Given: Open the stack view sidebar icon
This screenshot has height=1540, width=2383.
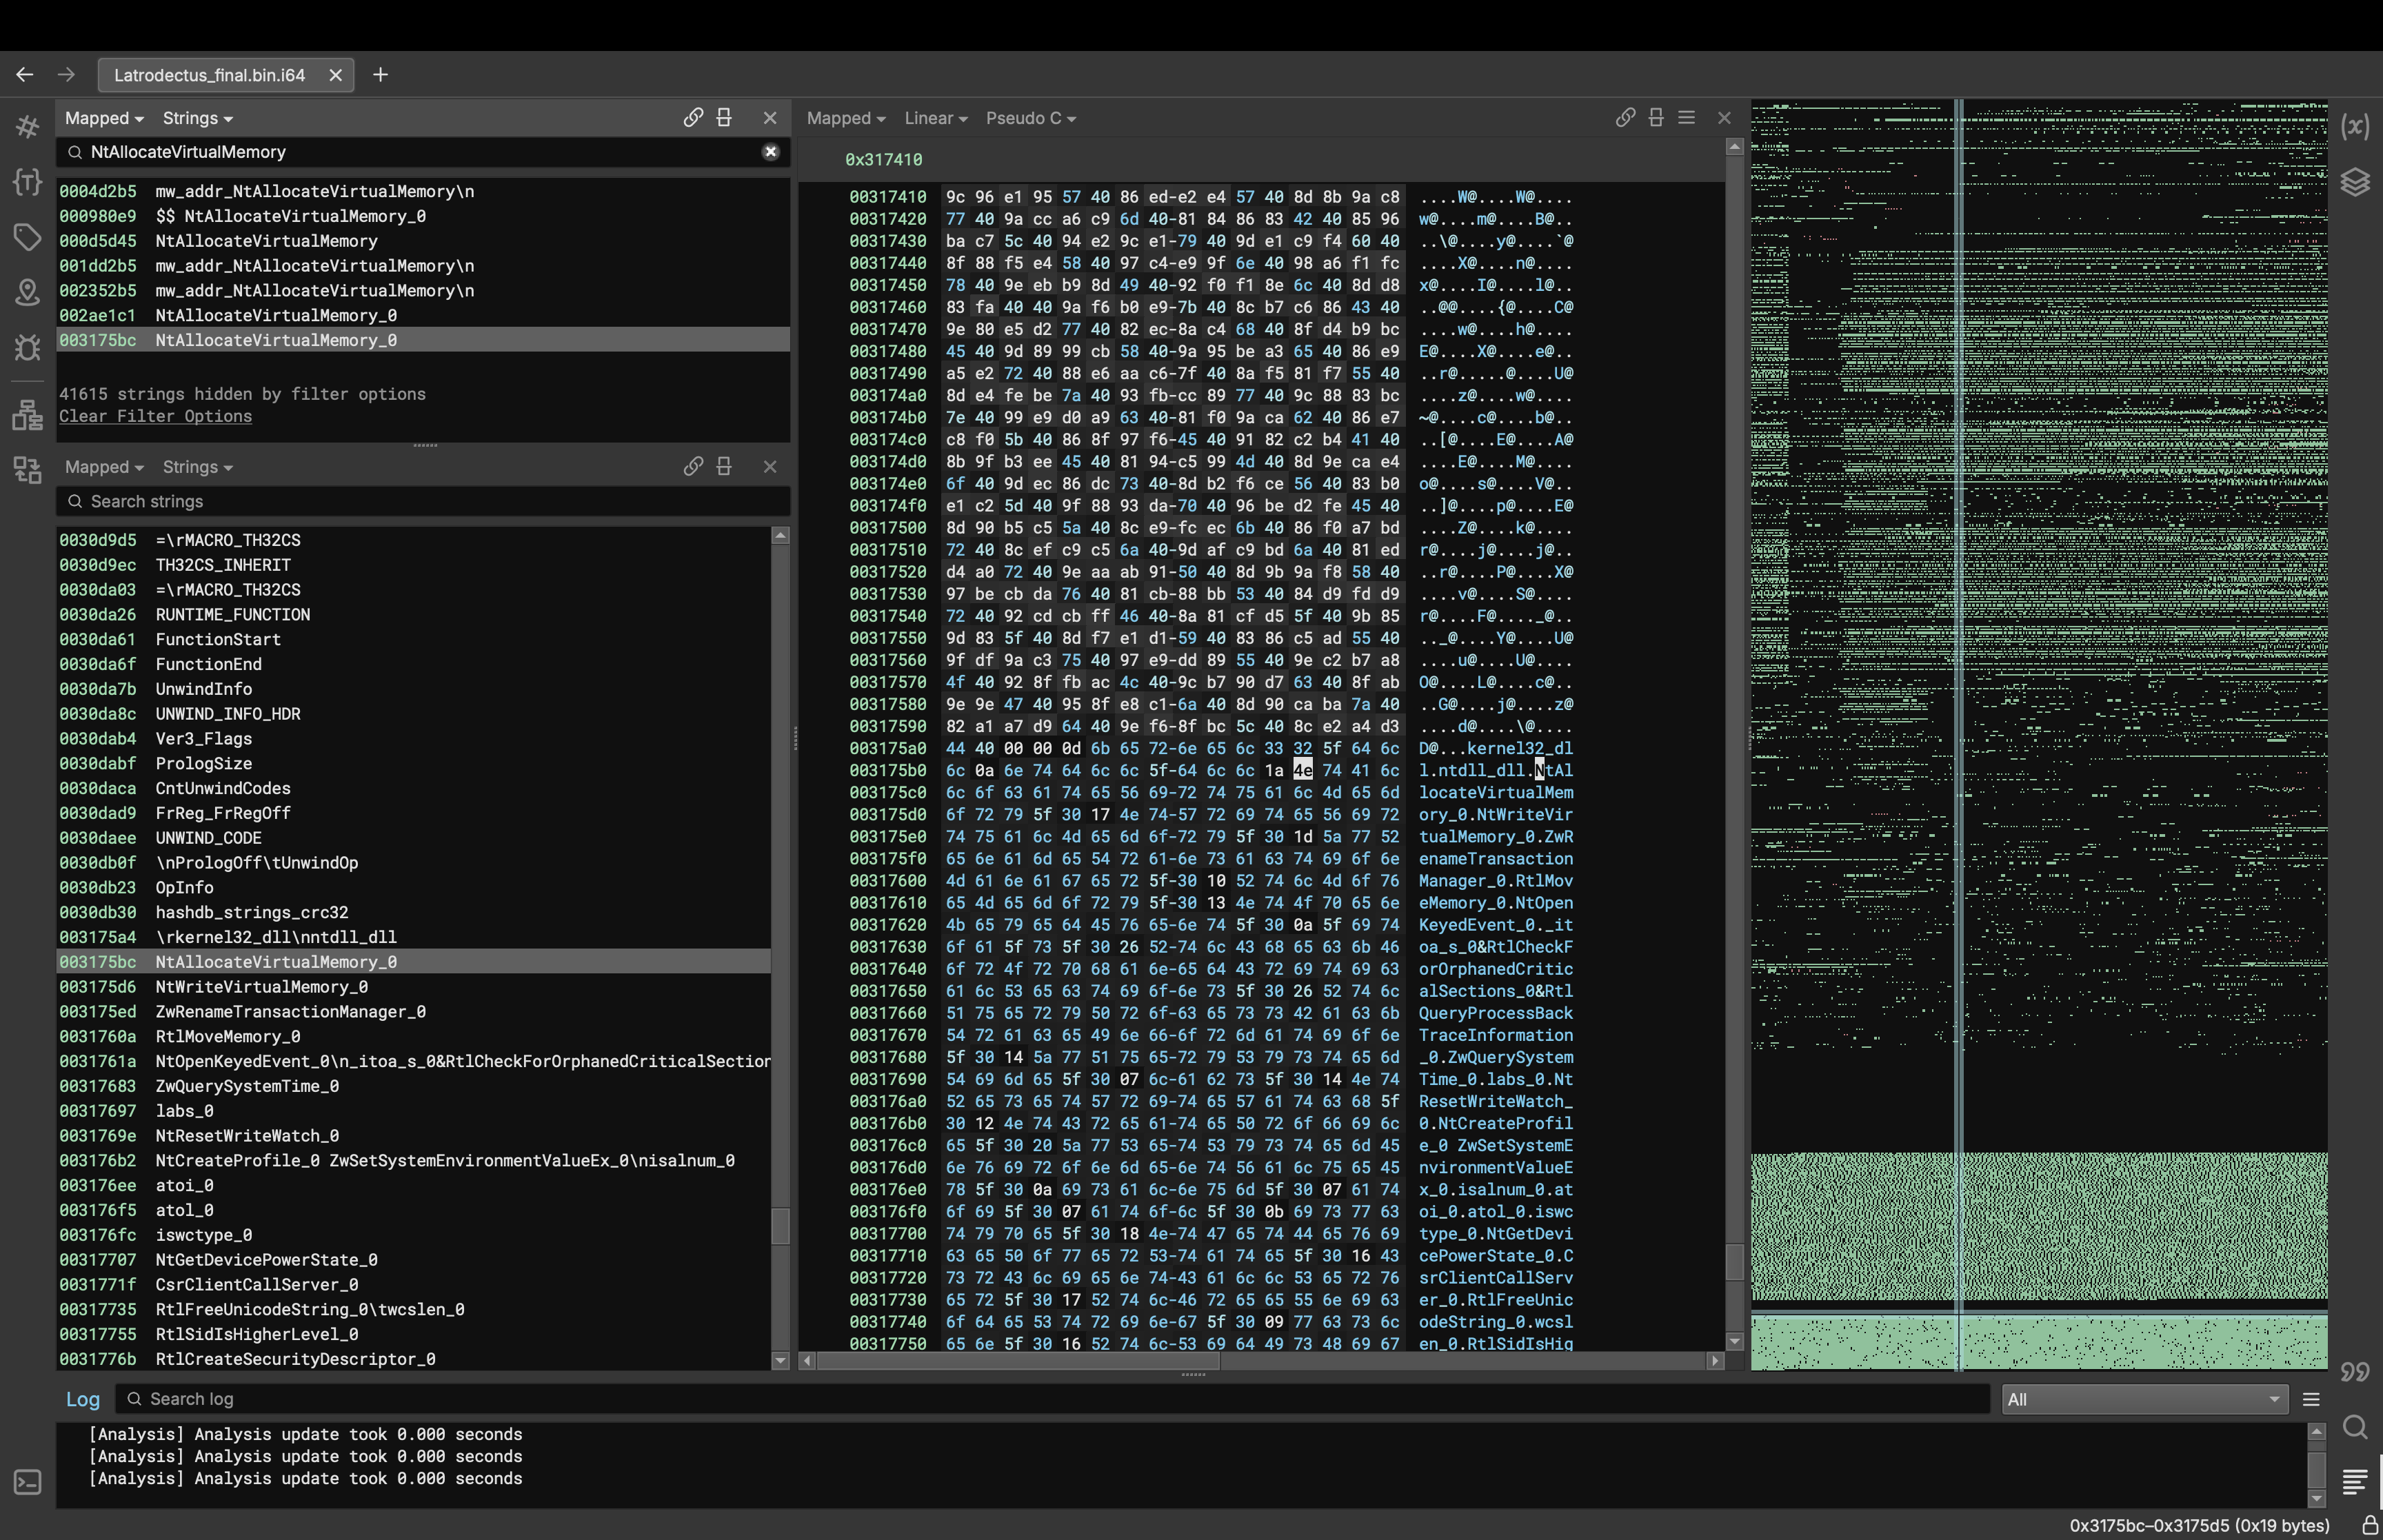Looking at the screenshot, I should click(27, 470).
